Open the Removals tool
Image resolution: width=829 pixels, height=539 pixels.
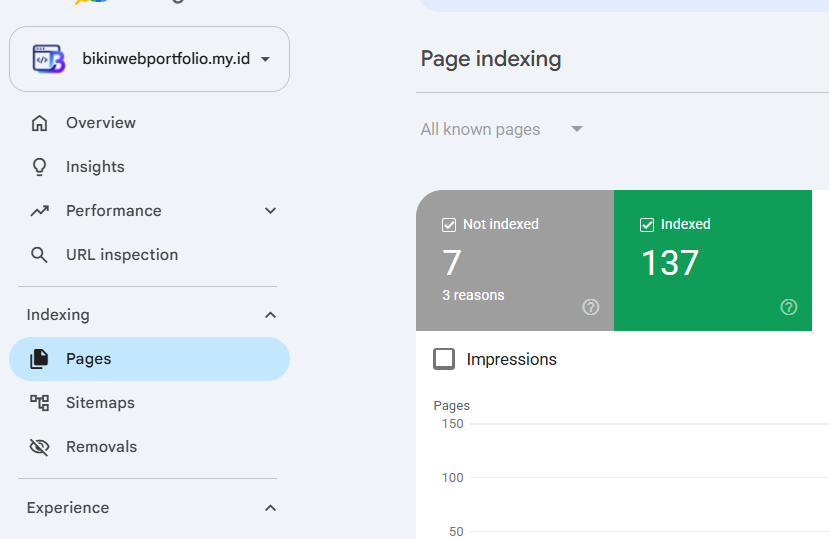[150, 446]
